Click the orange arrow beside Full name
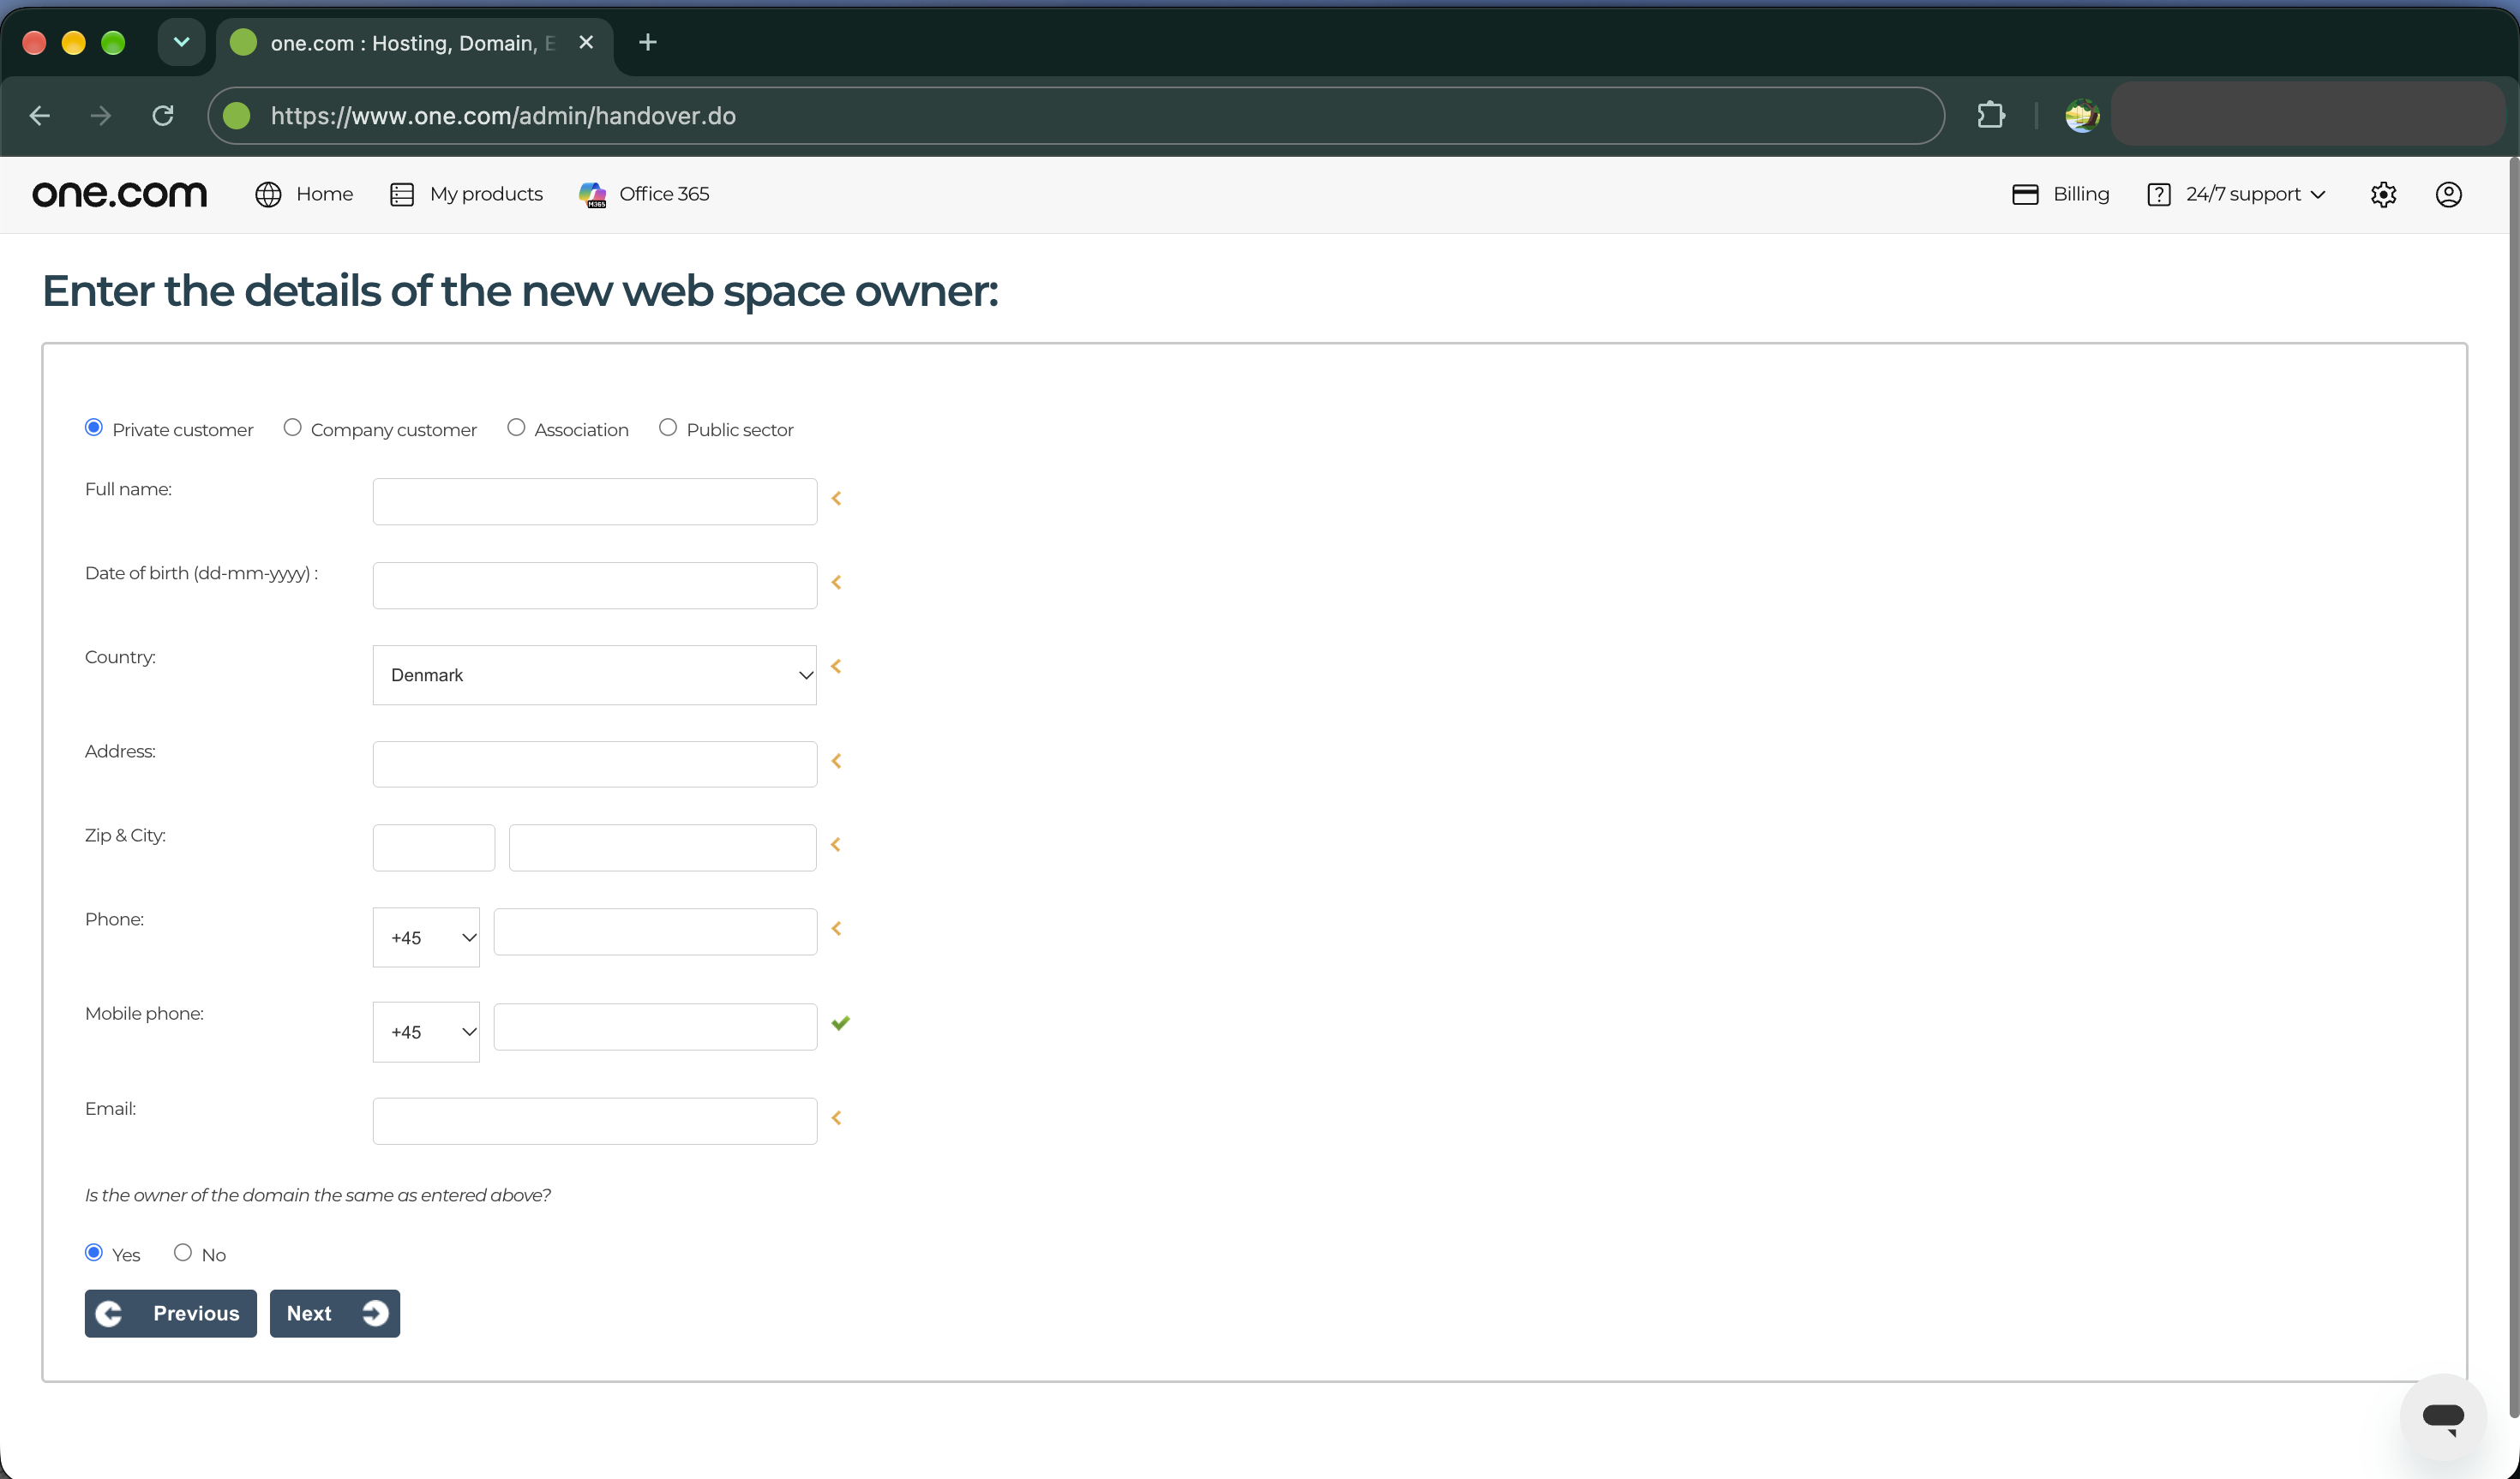 click(x=837, y=498)
